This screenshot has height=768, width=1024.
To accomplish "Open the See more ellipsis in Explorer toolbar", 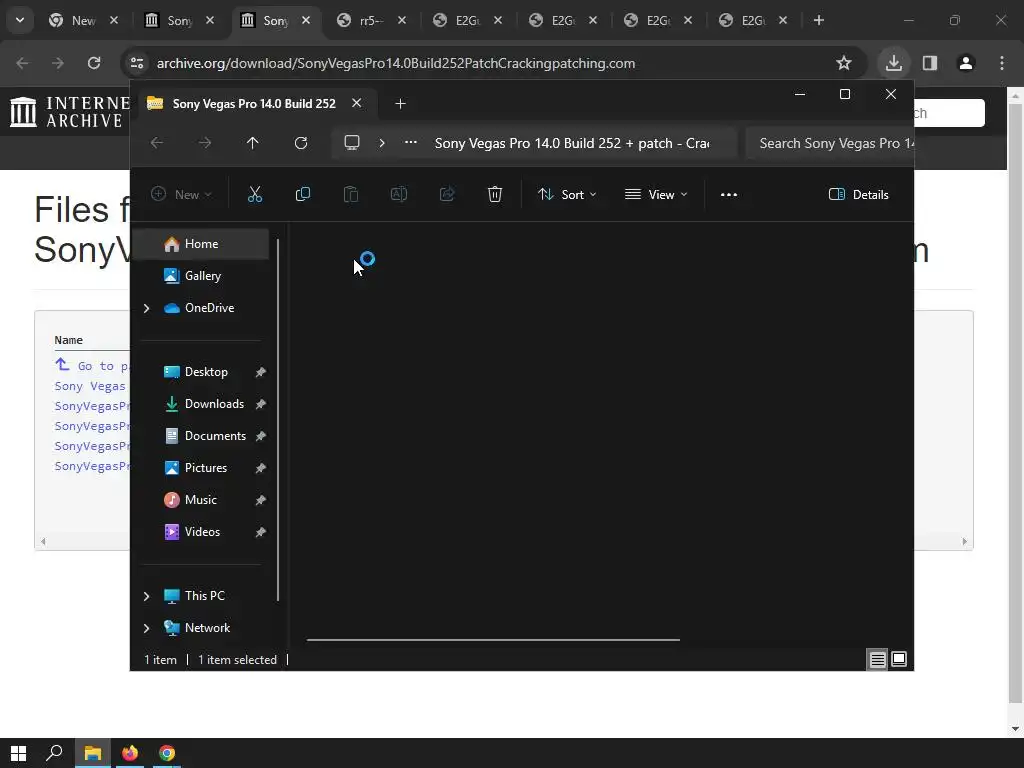I will pos(729,195).
